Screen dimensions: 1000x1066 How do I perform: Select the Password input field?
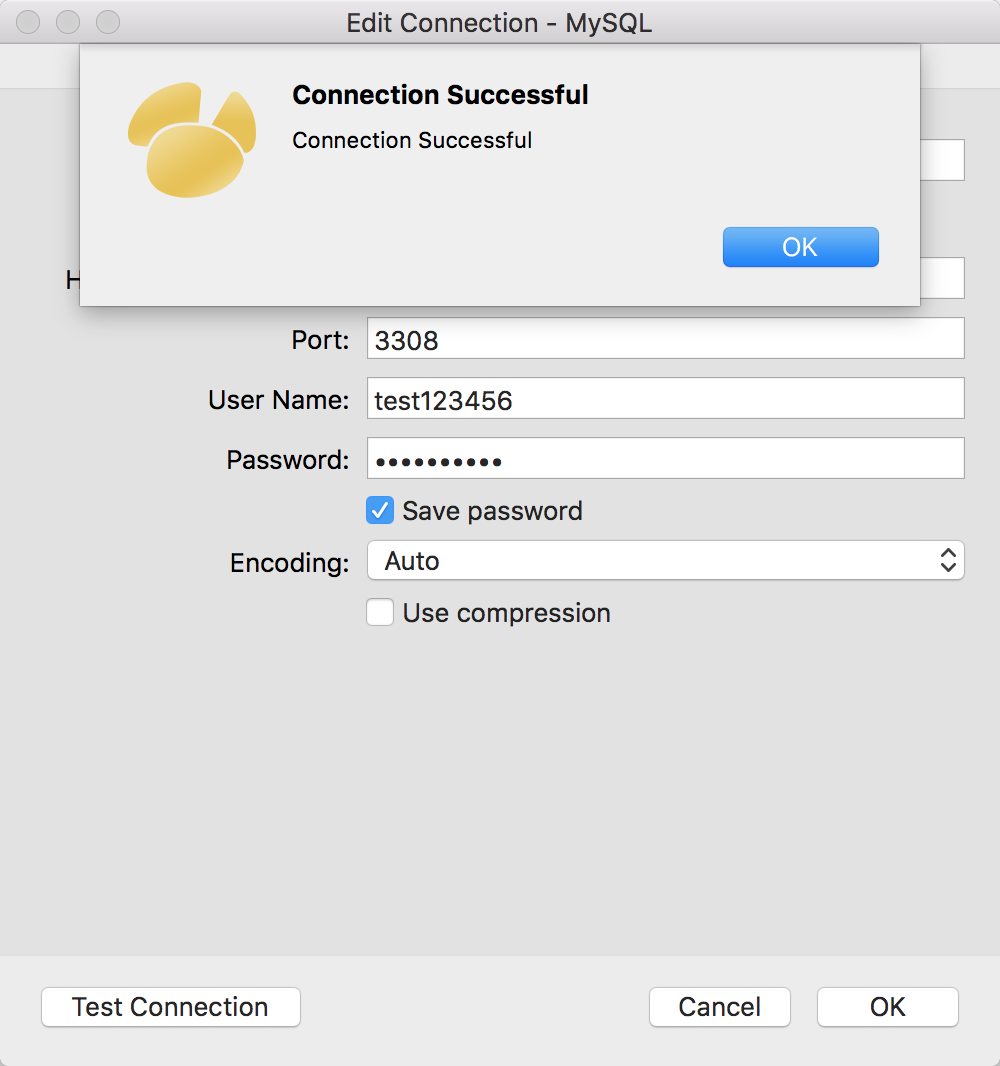665,459
